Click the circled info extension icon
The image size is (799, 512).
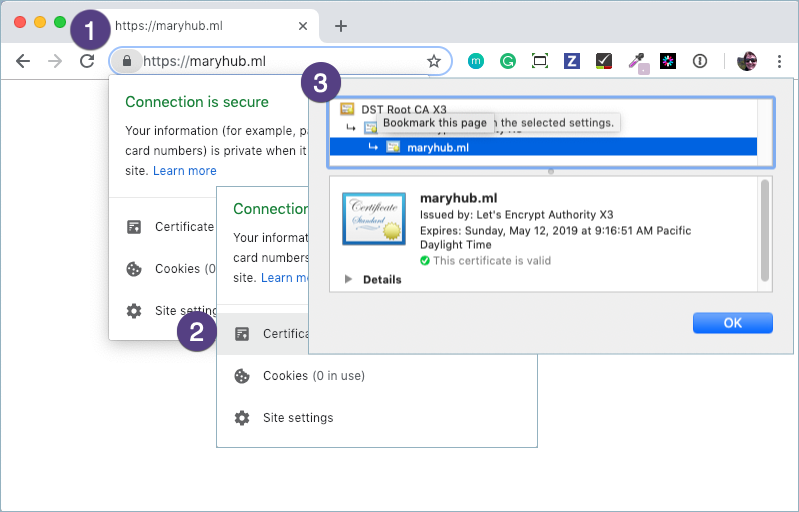700,62
